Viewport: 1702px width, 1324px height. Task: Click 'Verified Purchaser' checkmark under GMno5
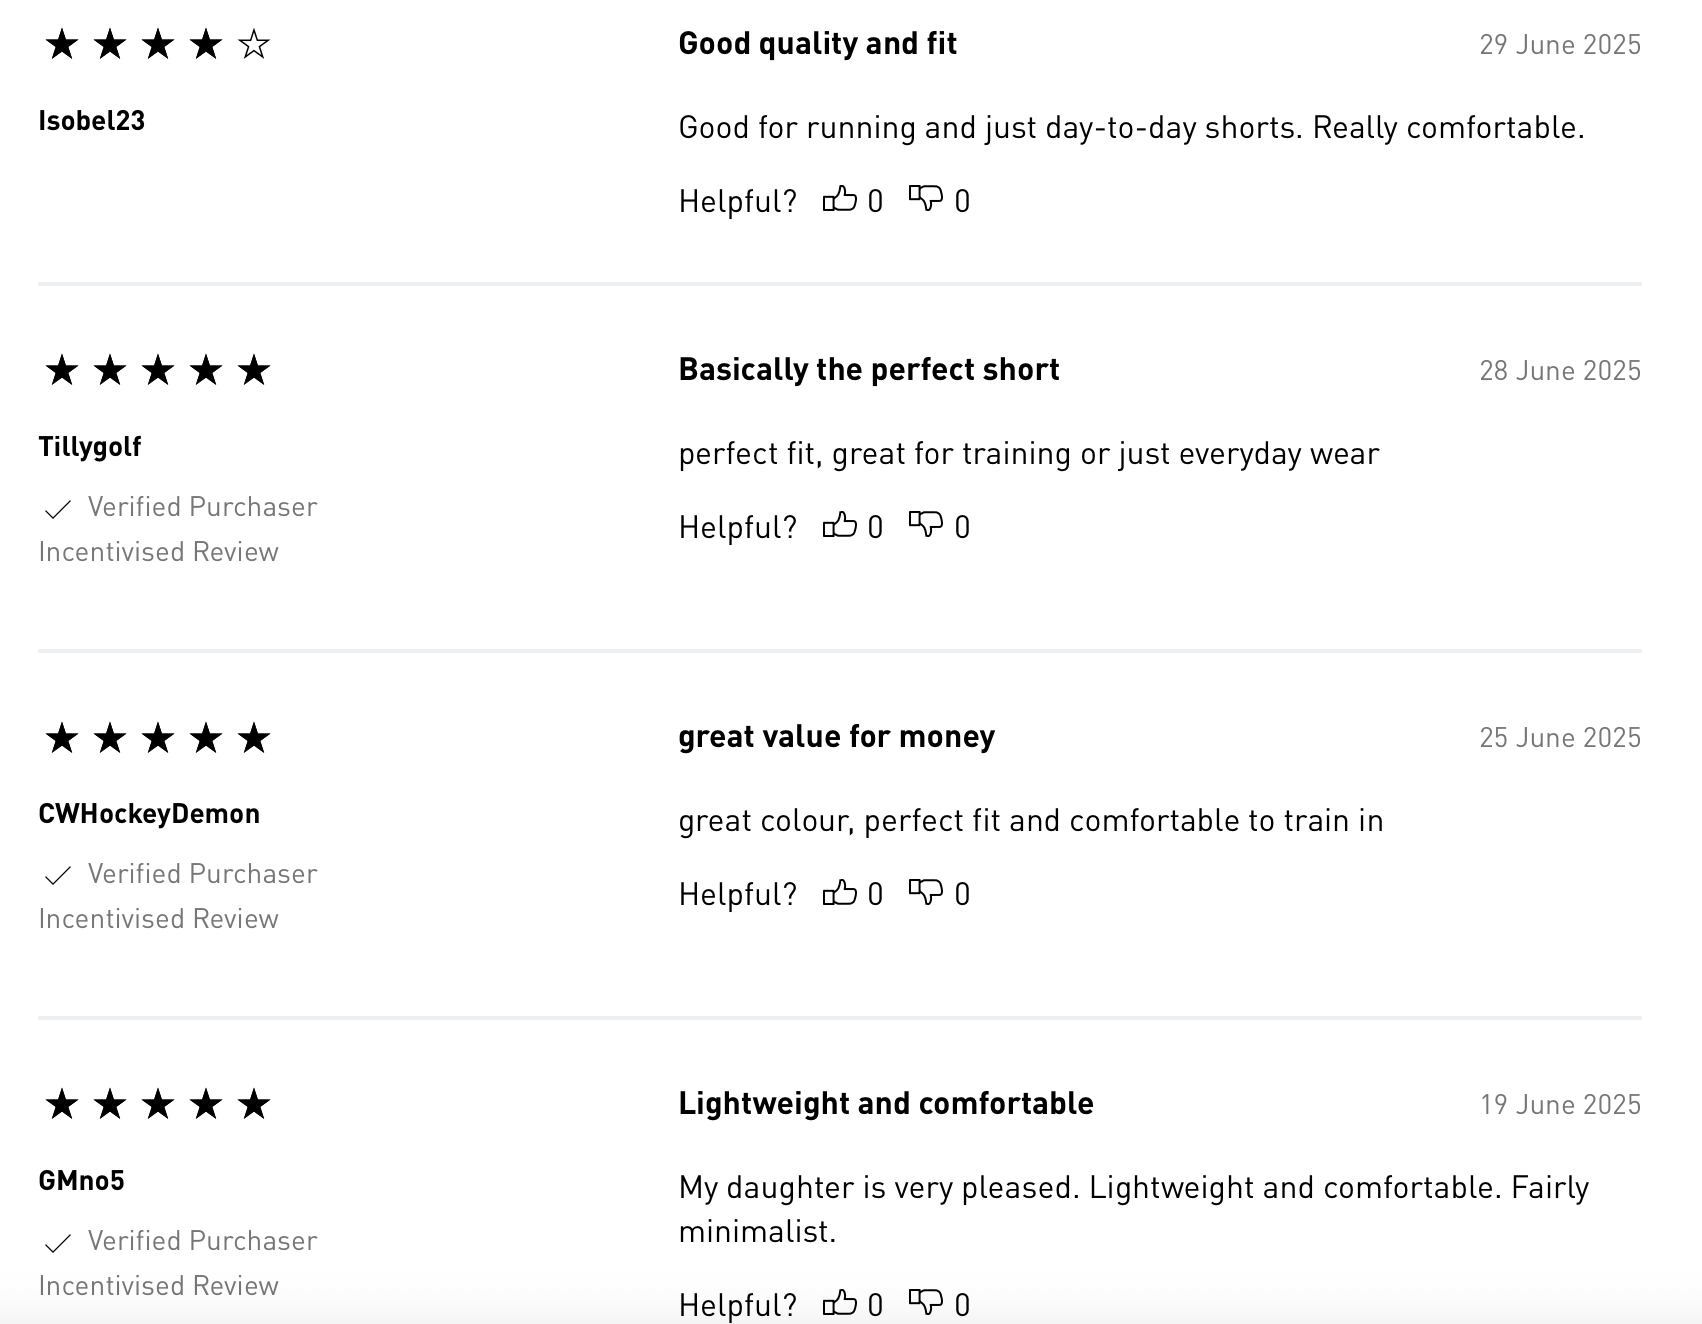[x=58, y=1243]
